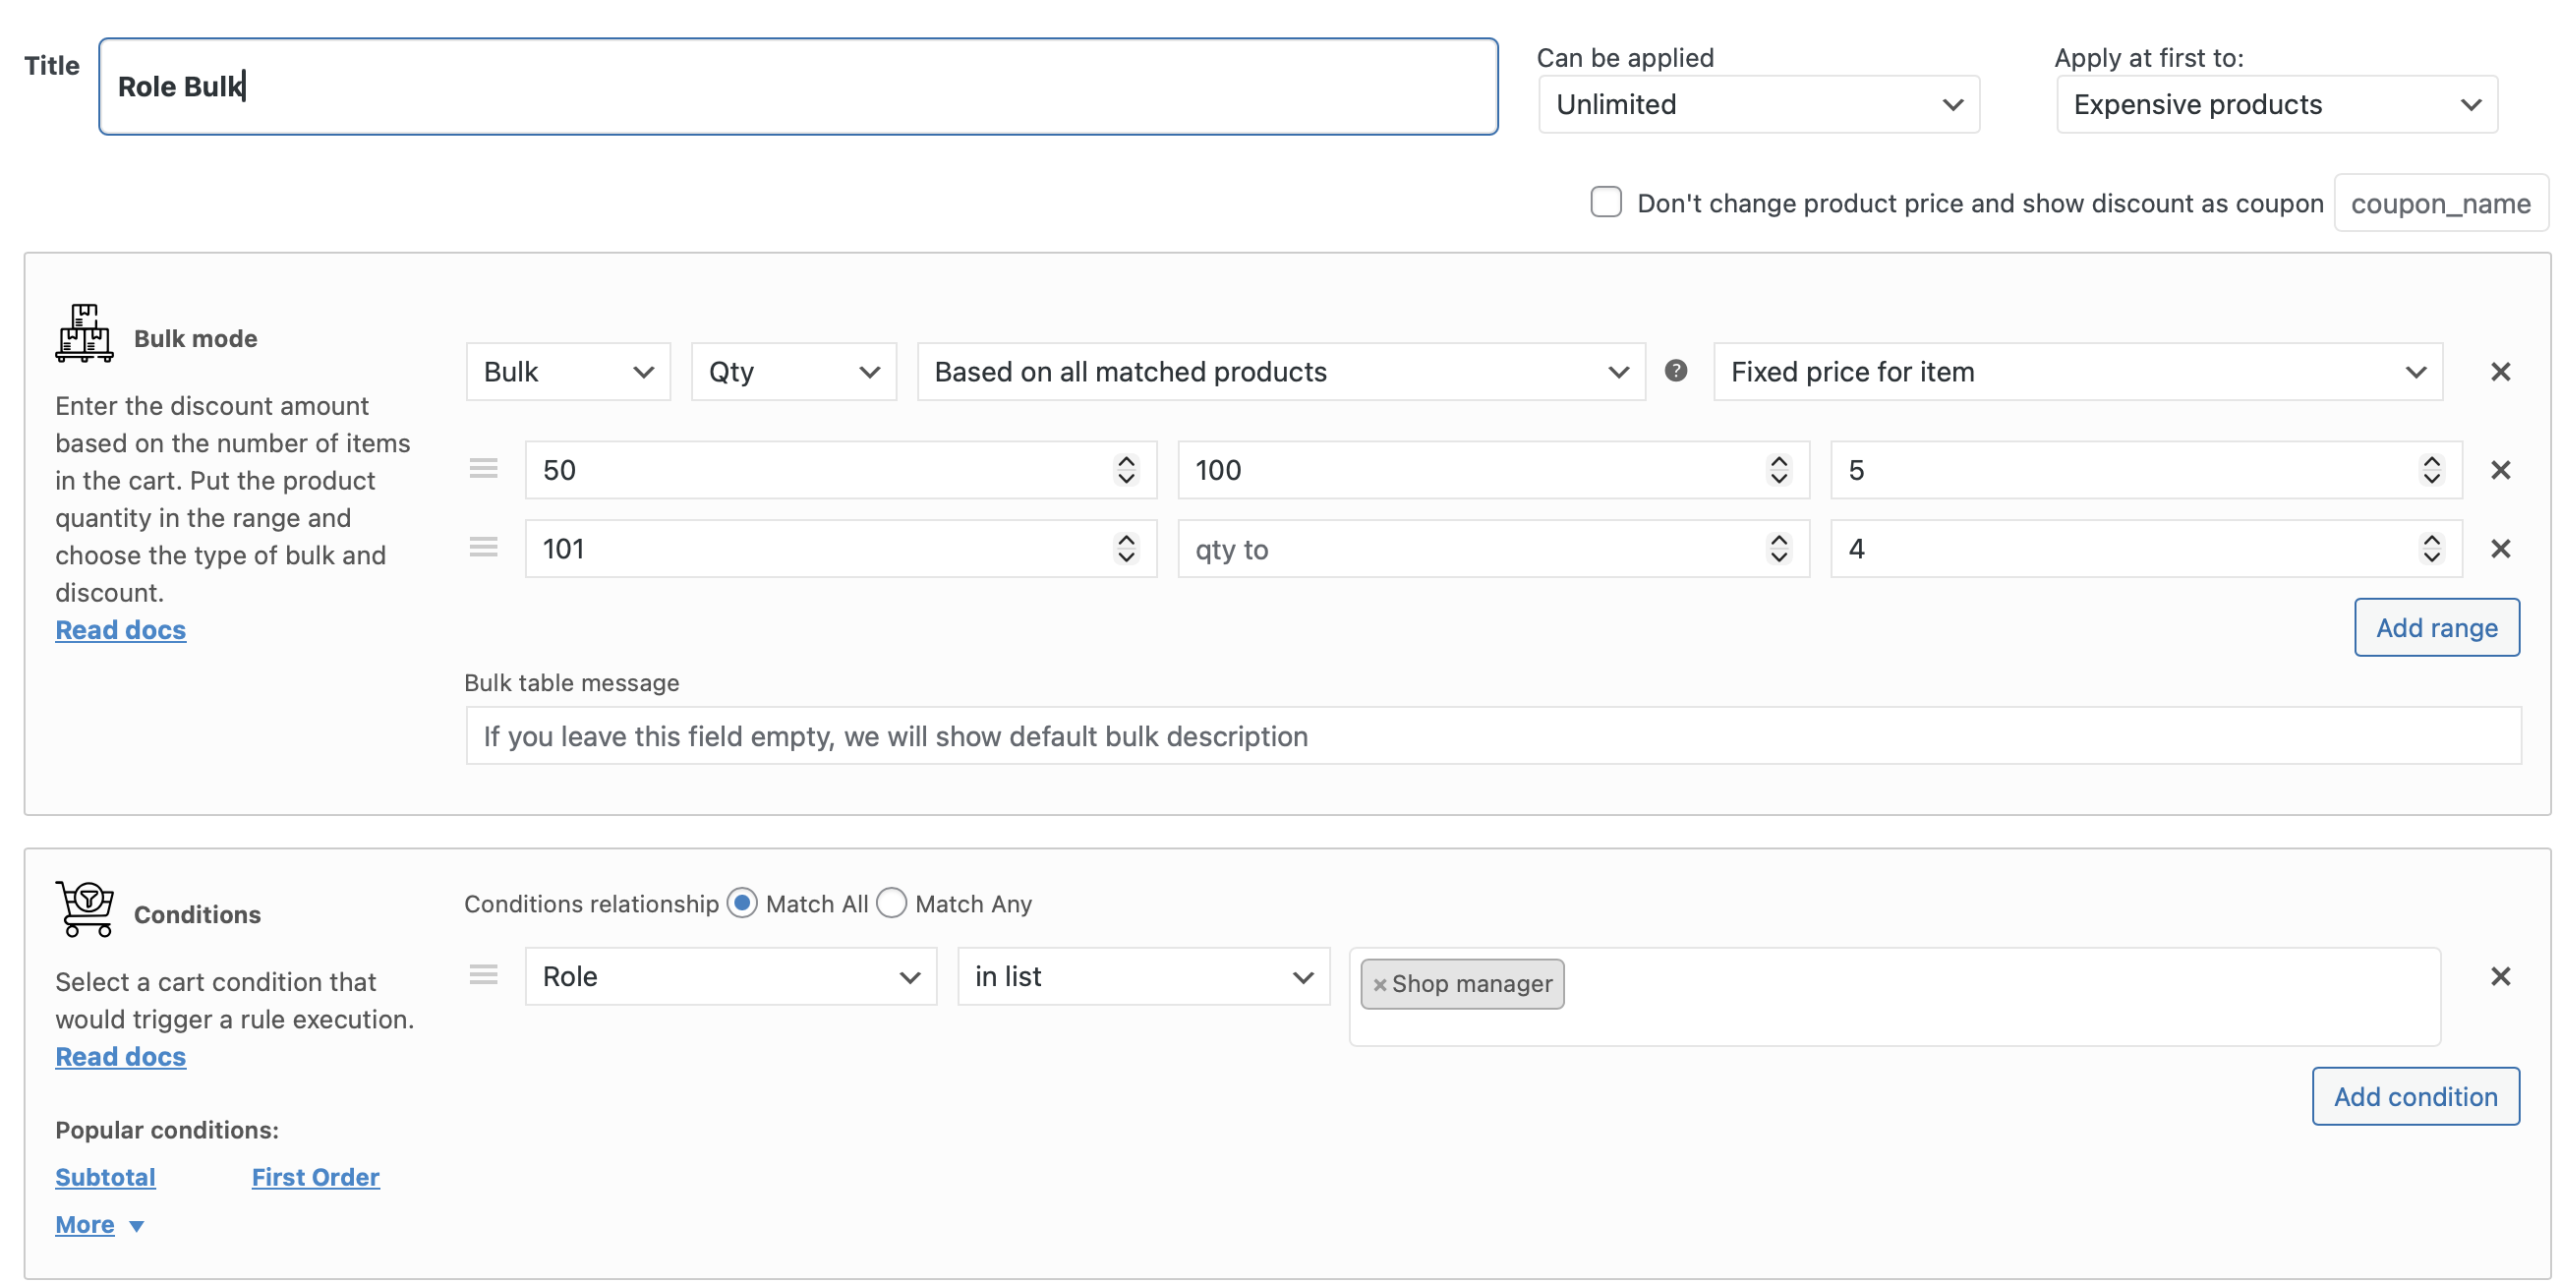Screen dimensions: 2560x1284
Task: Delete the 50 to 100 range row
Action: [x=2499, y=470]
